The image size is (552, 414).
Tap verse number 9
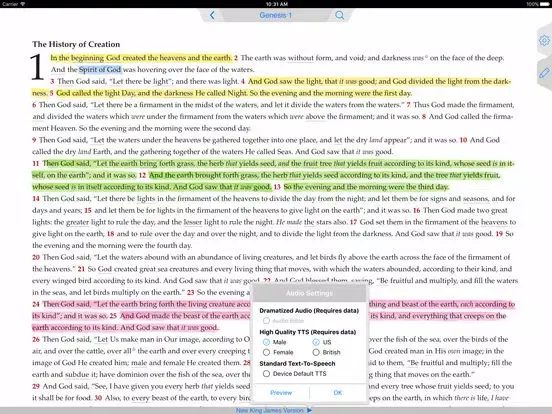coord(34,140)
